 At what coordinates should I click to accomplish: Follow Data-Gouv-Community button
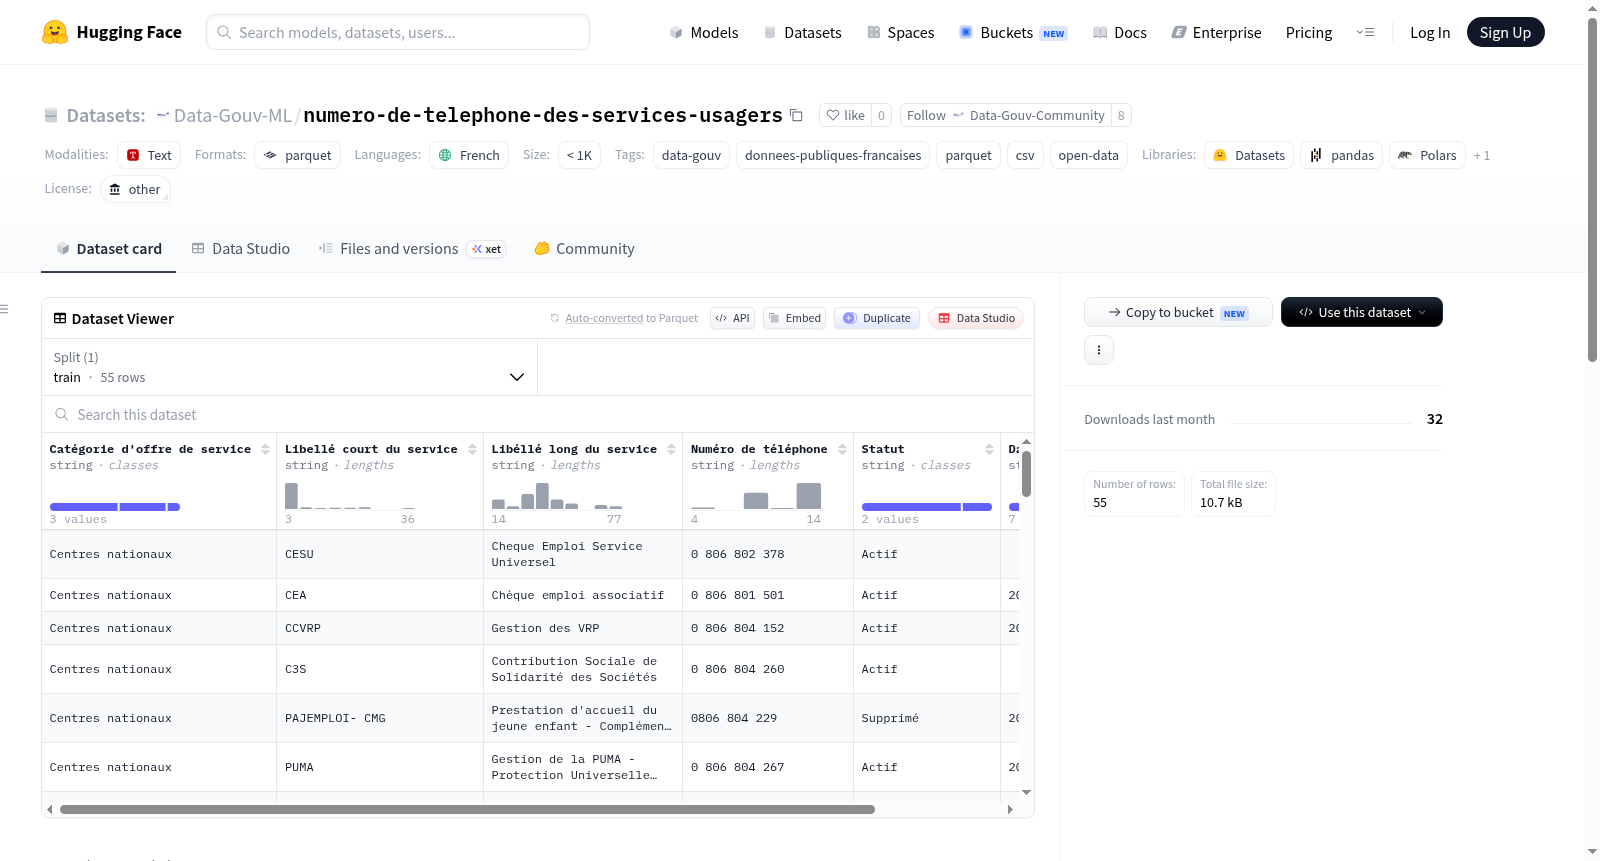[x=1005, y=115]
